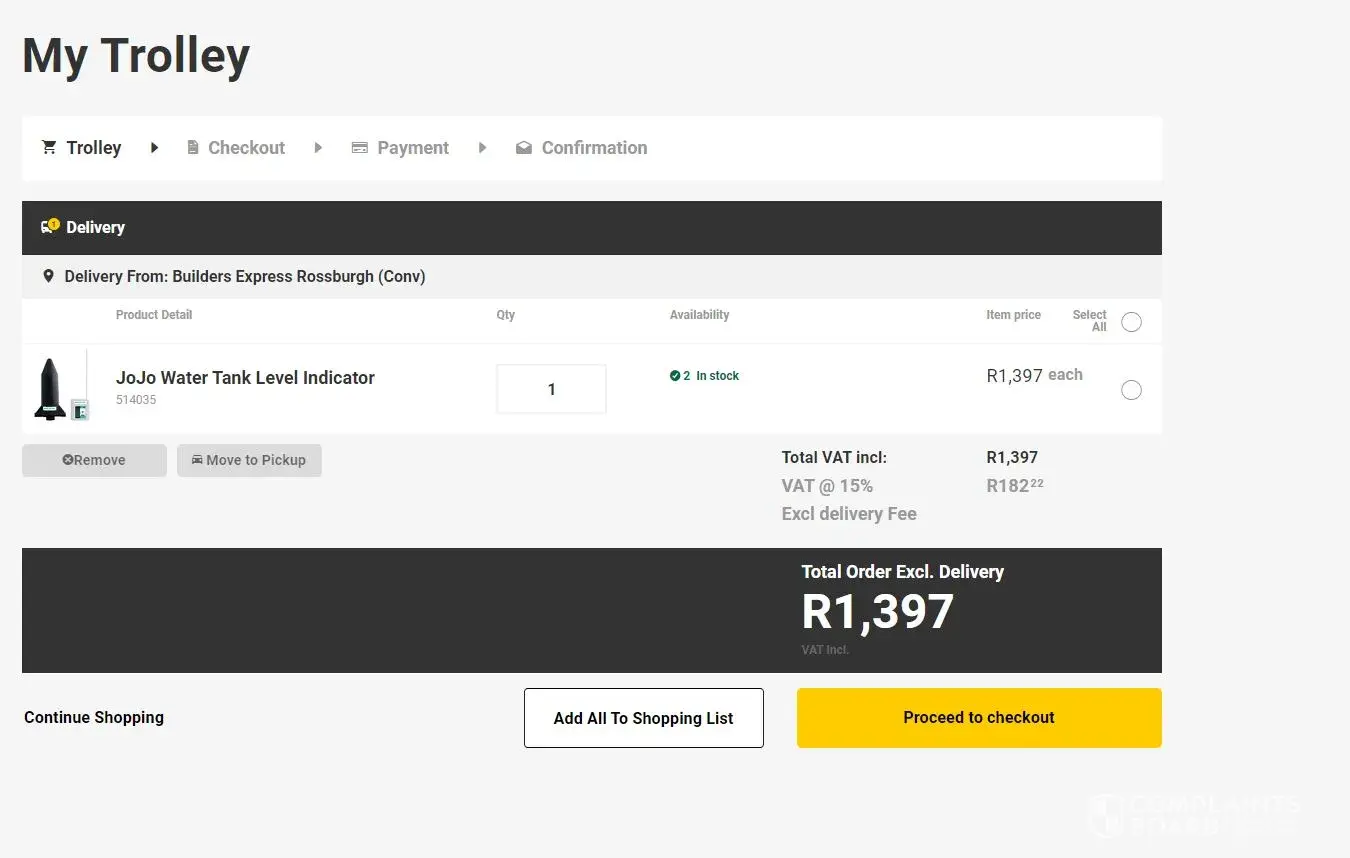Click the green in-stock checkmark icon

pos(675,376)
